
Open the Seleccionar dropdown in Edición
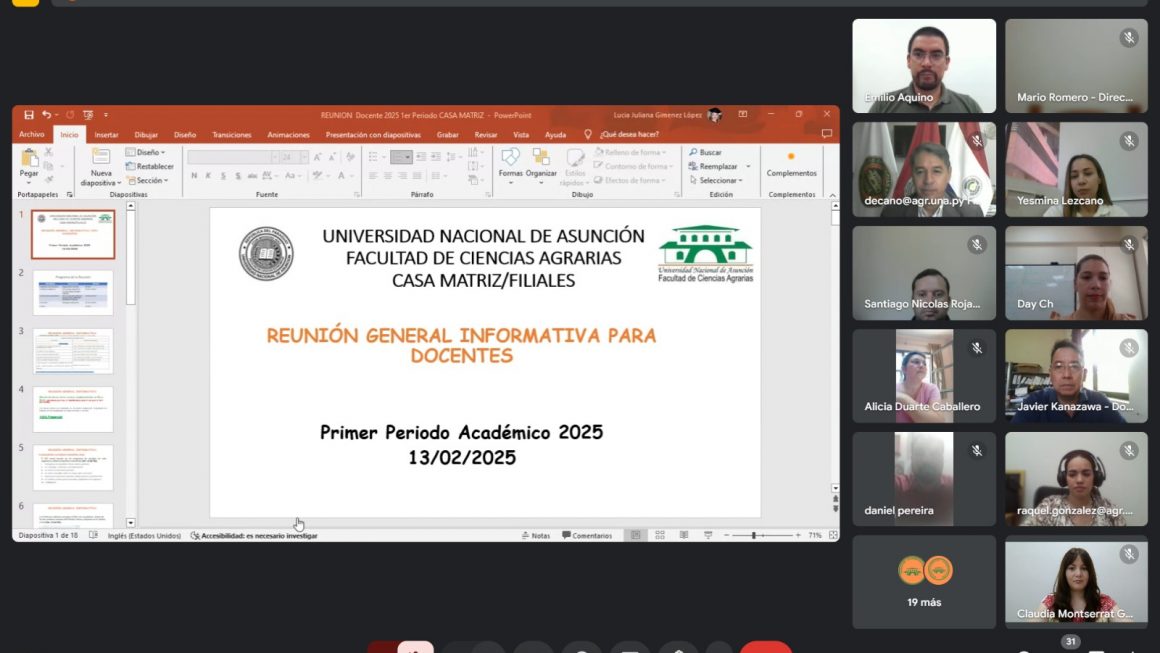(x=717, y=181)
